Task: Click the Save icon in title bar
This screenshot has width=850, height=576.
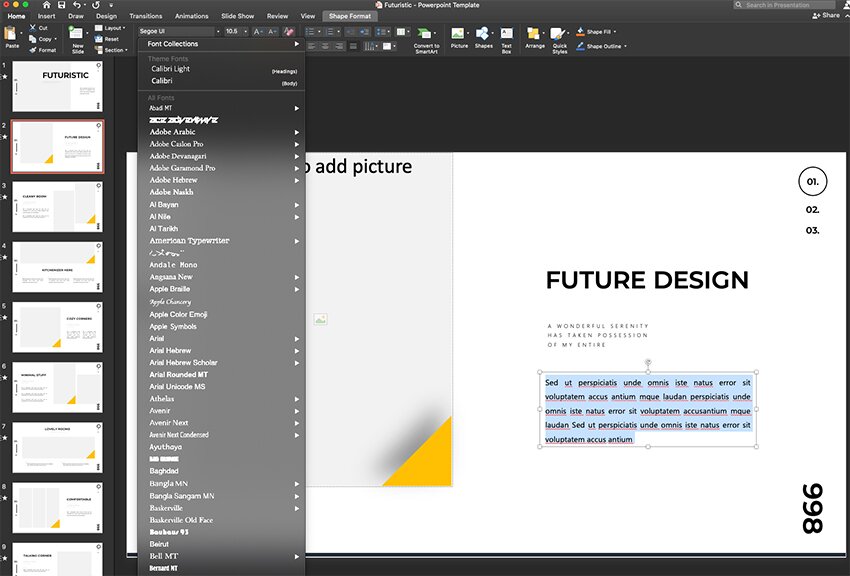Action: point(62,5)
